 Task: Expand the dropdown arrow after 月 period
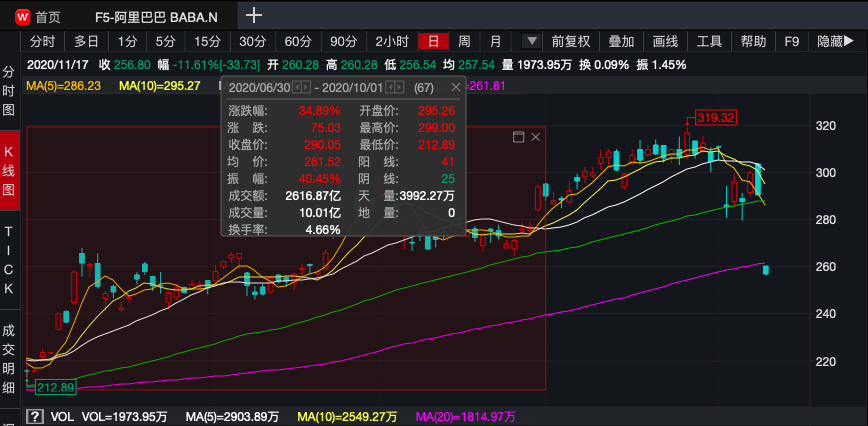coord(532,42)
